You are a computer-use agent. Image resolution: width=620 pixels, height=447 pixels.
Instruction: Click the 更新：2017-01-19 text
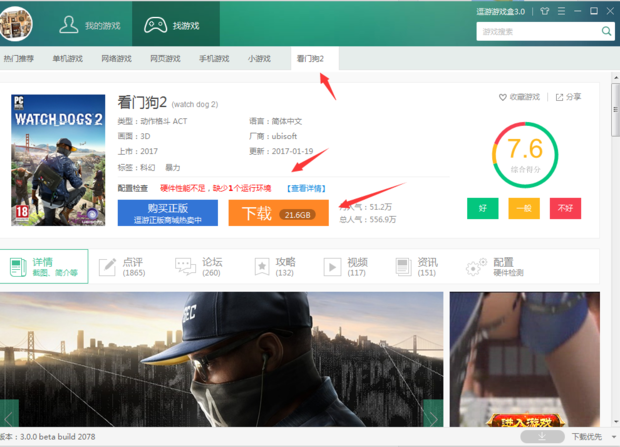281,151
